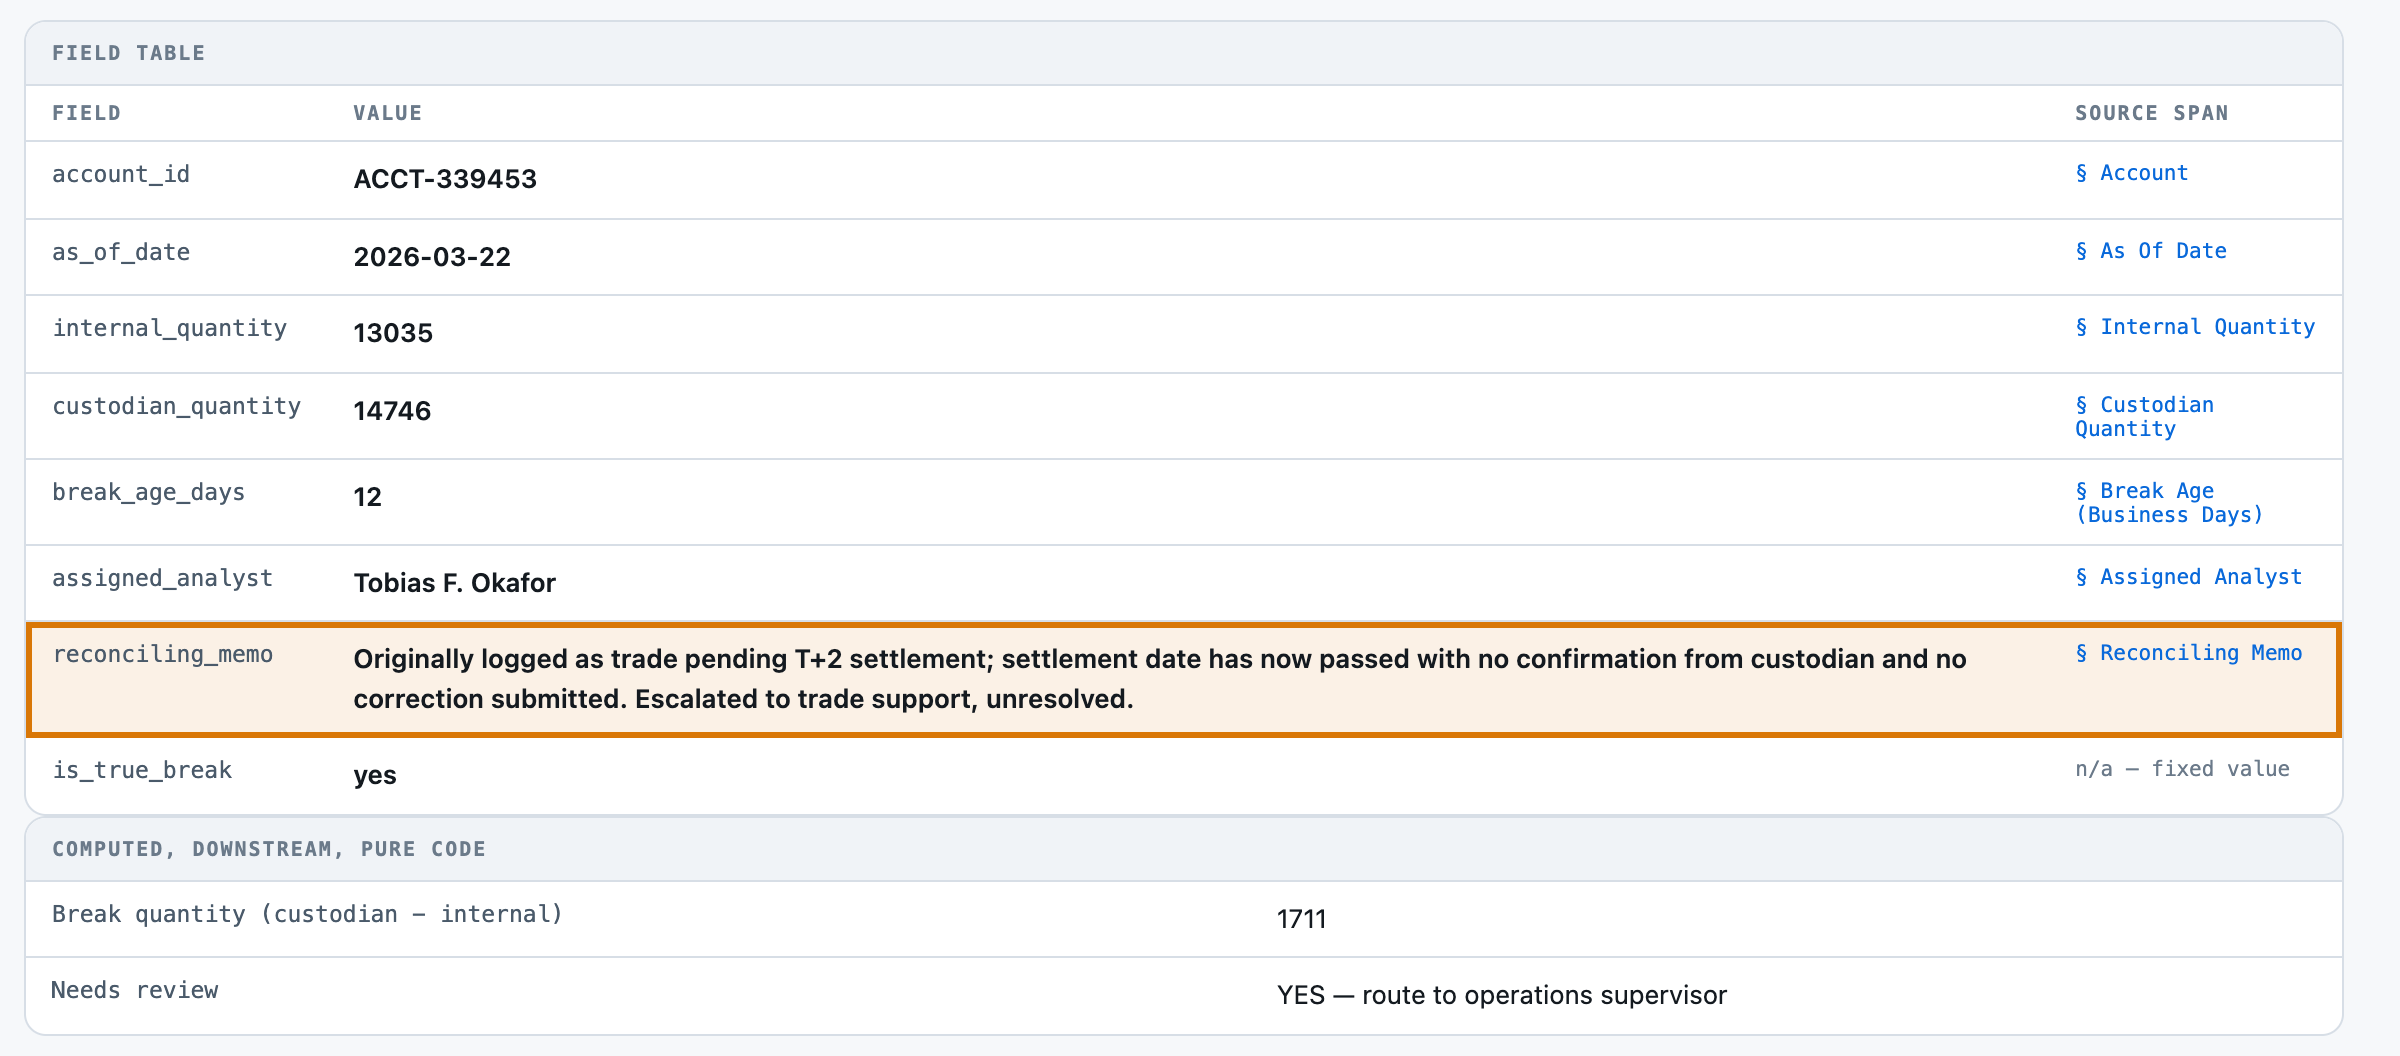Select the break_age_days value 12
The width and height of the screenshot is (2400, 1056).
pyautogui.click(x=367, y=497)
